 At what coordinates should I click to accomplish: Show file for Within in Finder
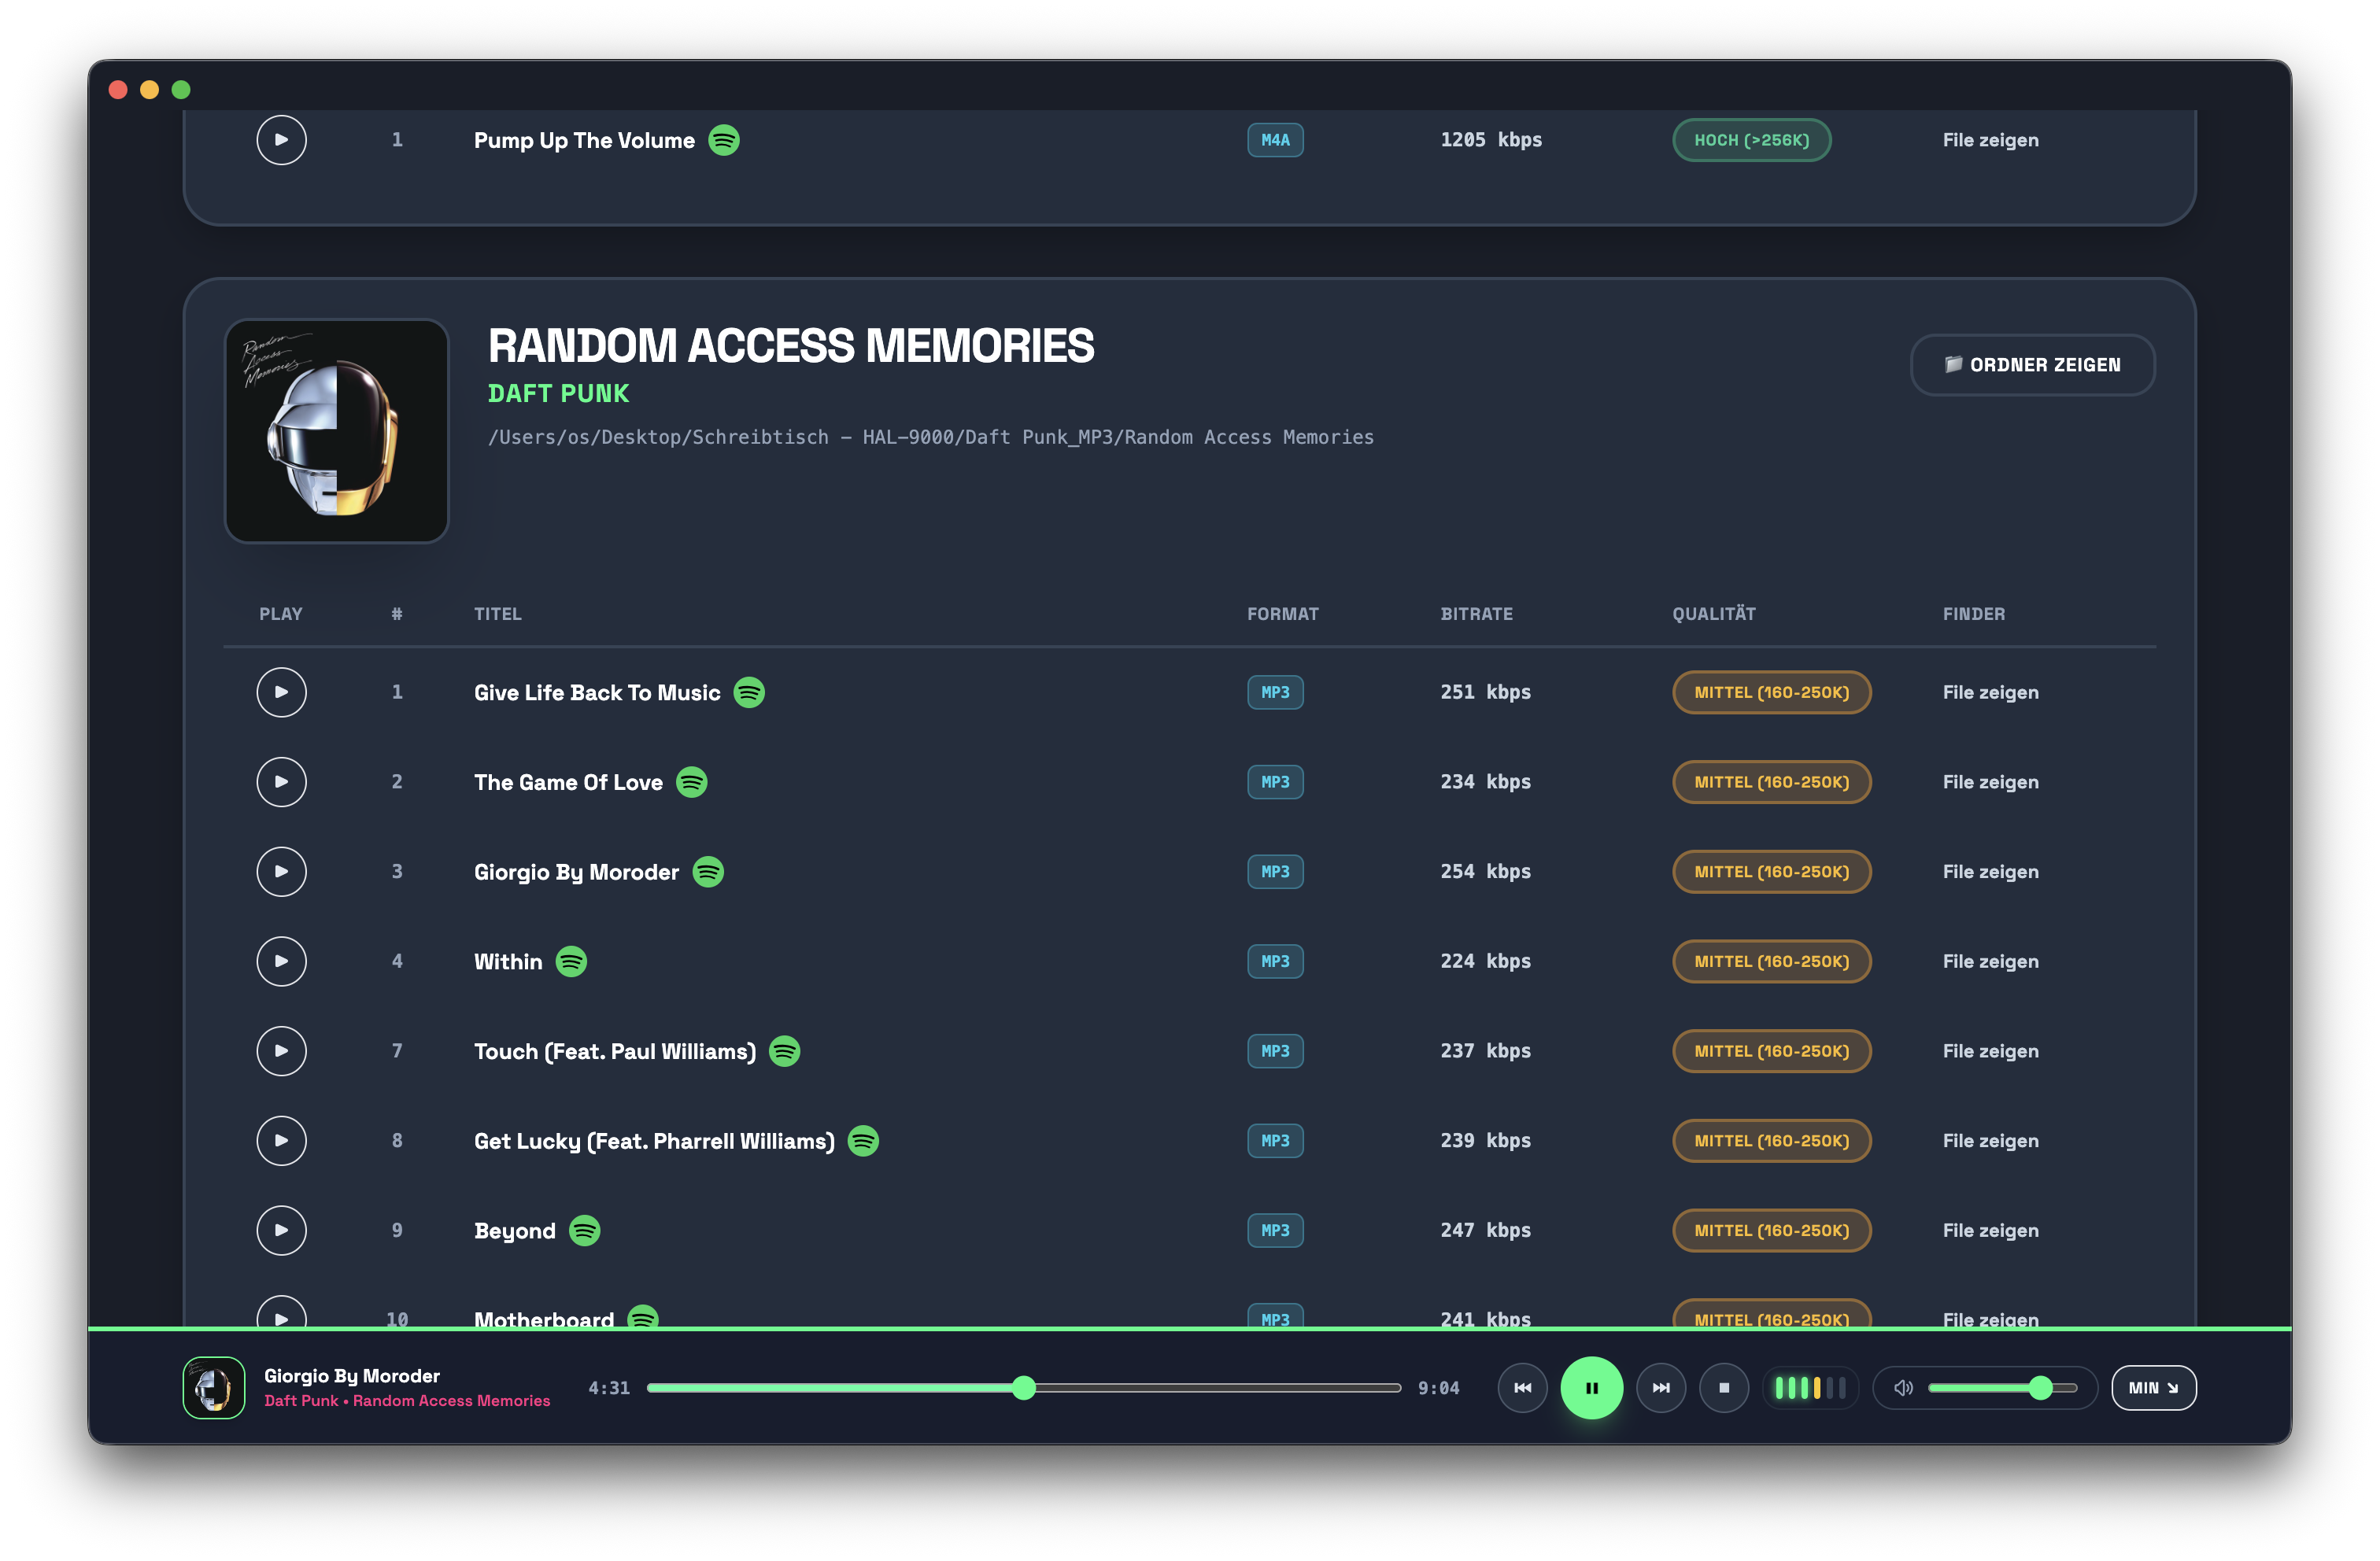pyautogui.click(x=1991, y=961)
